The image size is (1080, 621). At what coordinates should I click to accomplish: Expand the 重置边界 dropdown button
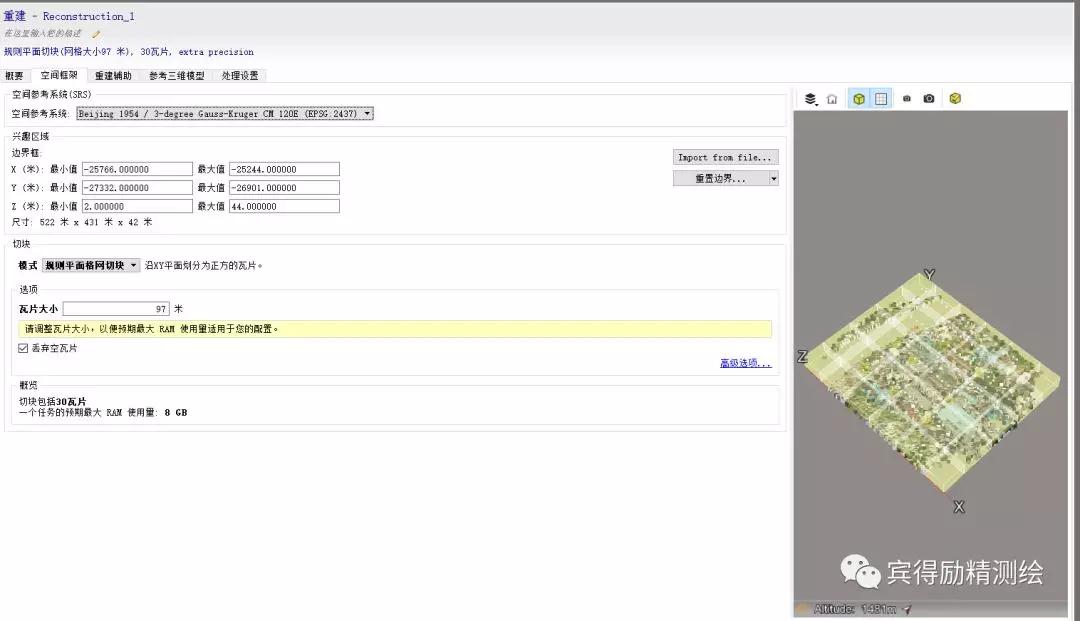point(773,179)
